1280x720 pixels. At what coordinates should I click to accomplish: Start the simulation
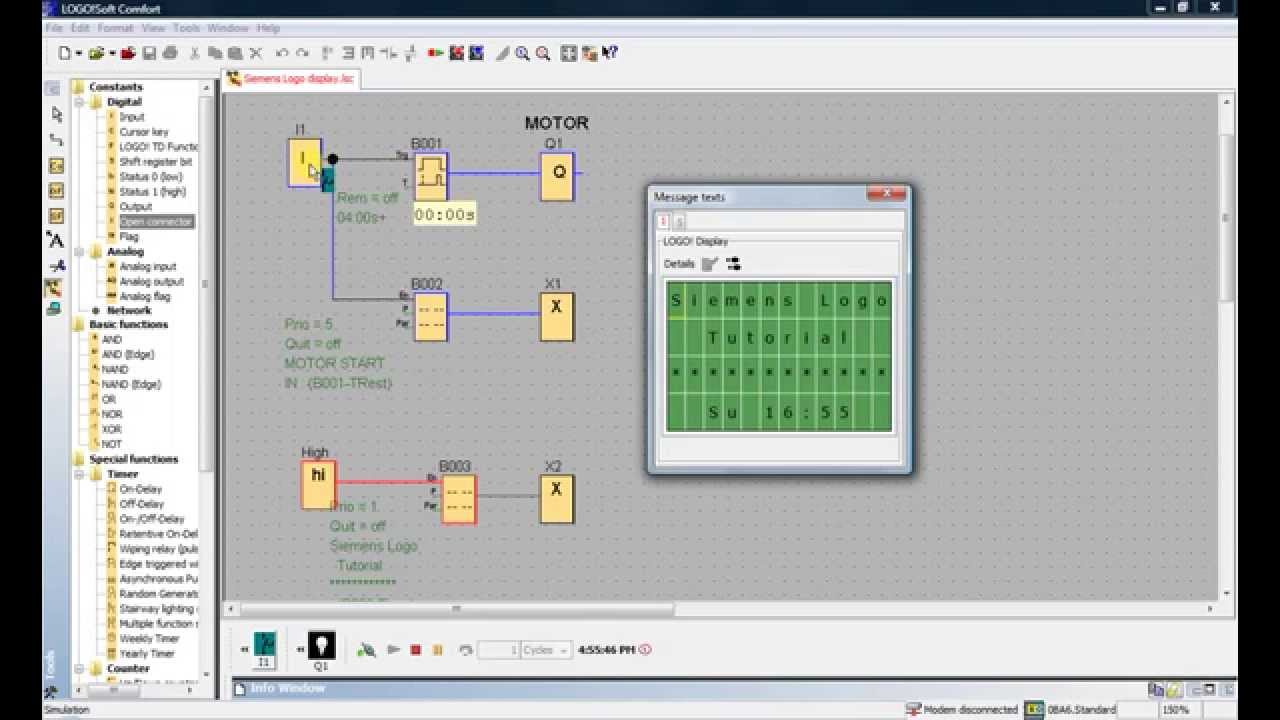394,650
